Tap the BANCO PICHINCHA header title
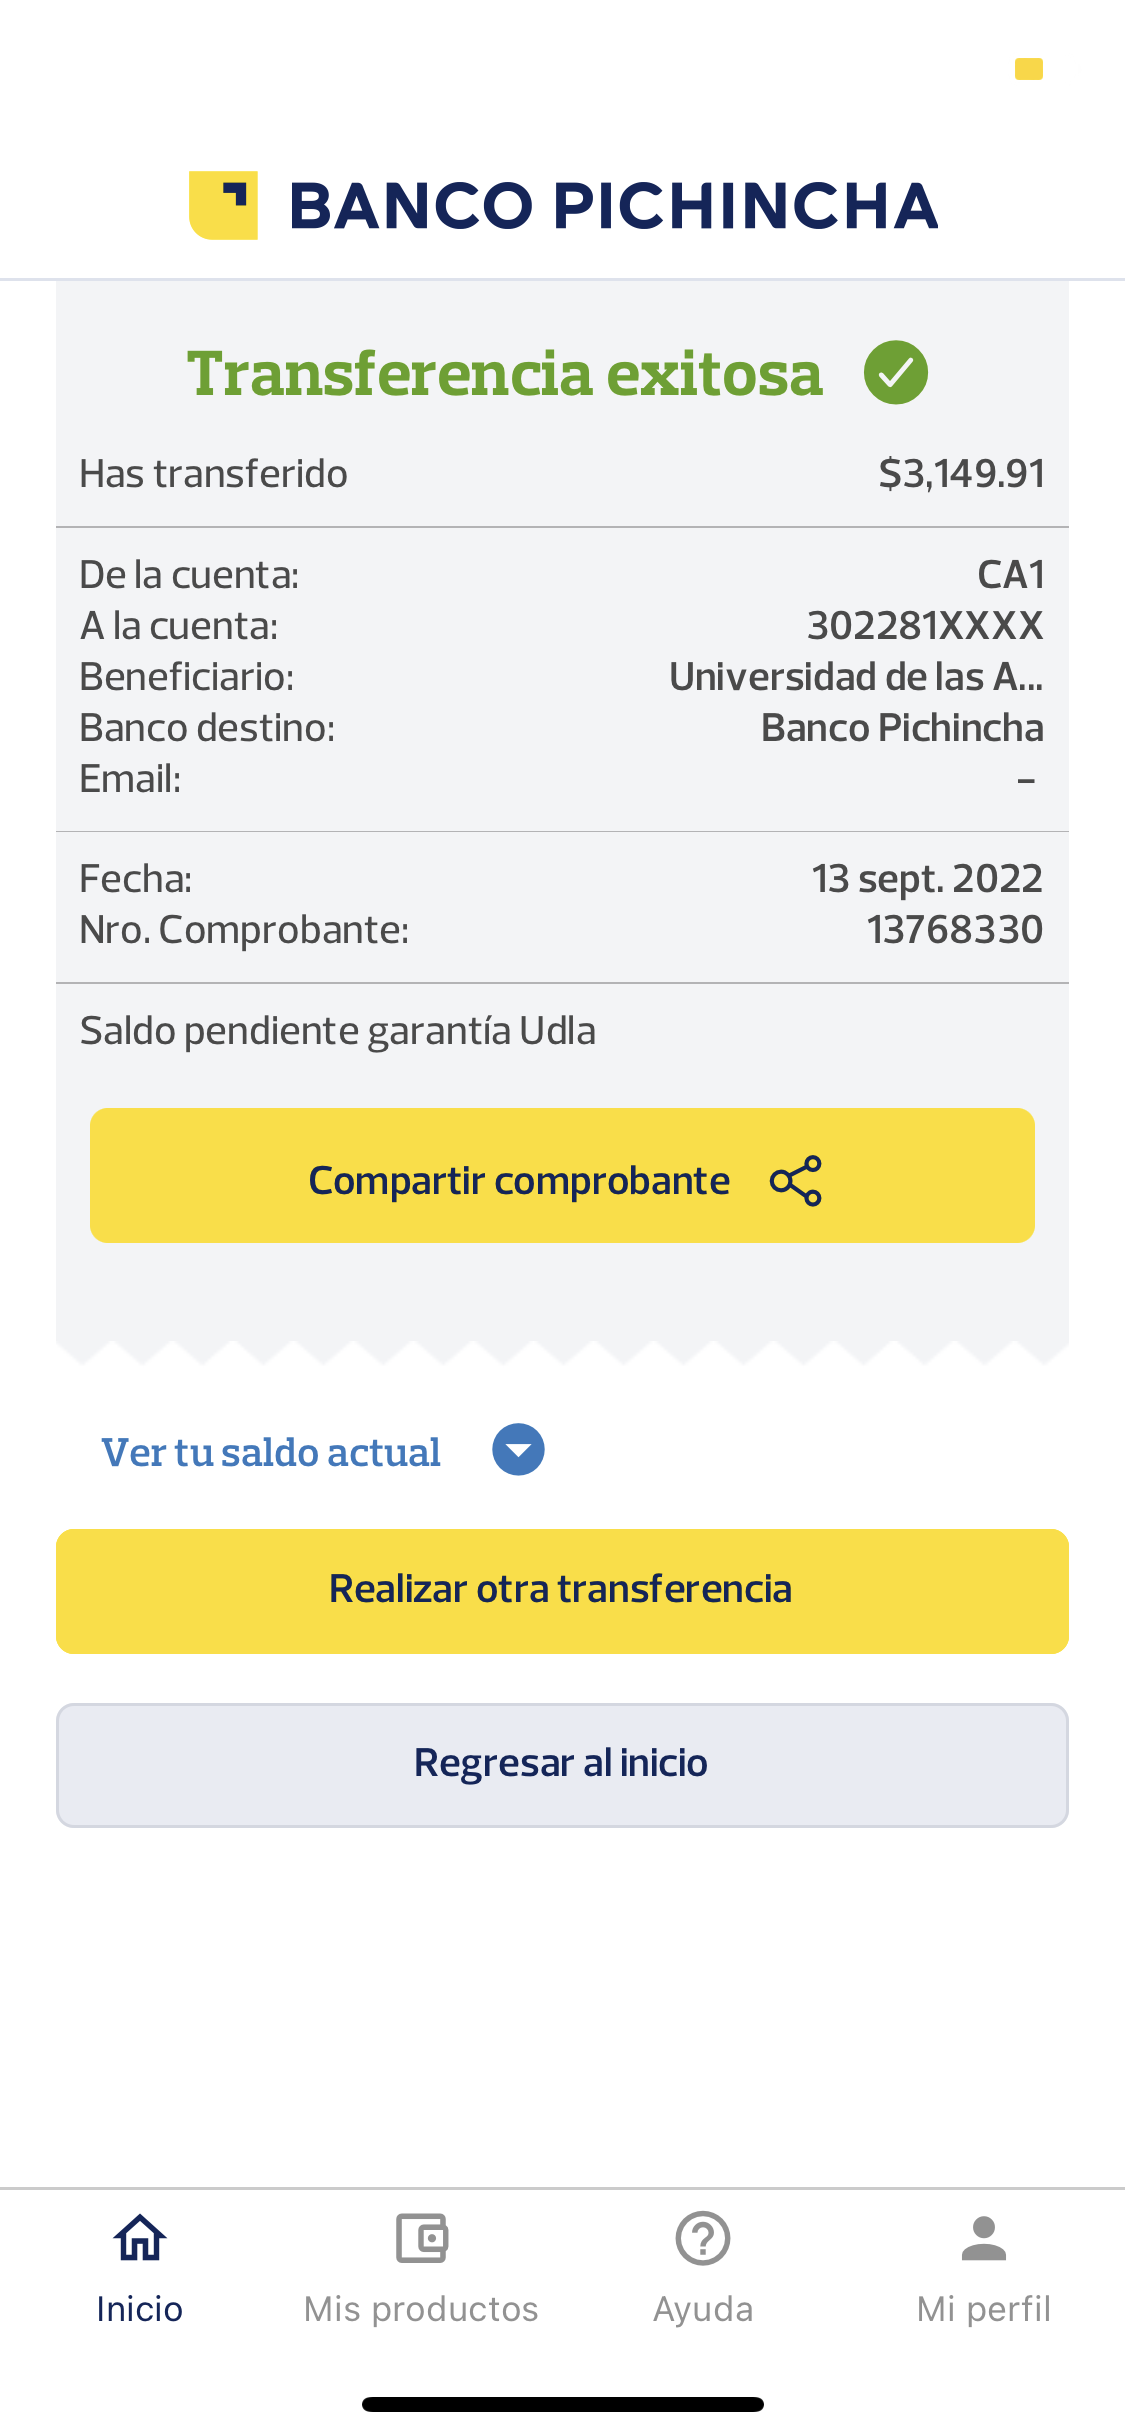 click(x=613, y=206)
